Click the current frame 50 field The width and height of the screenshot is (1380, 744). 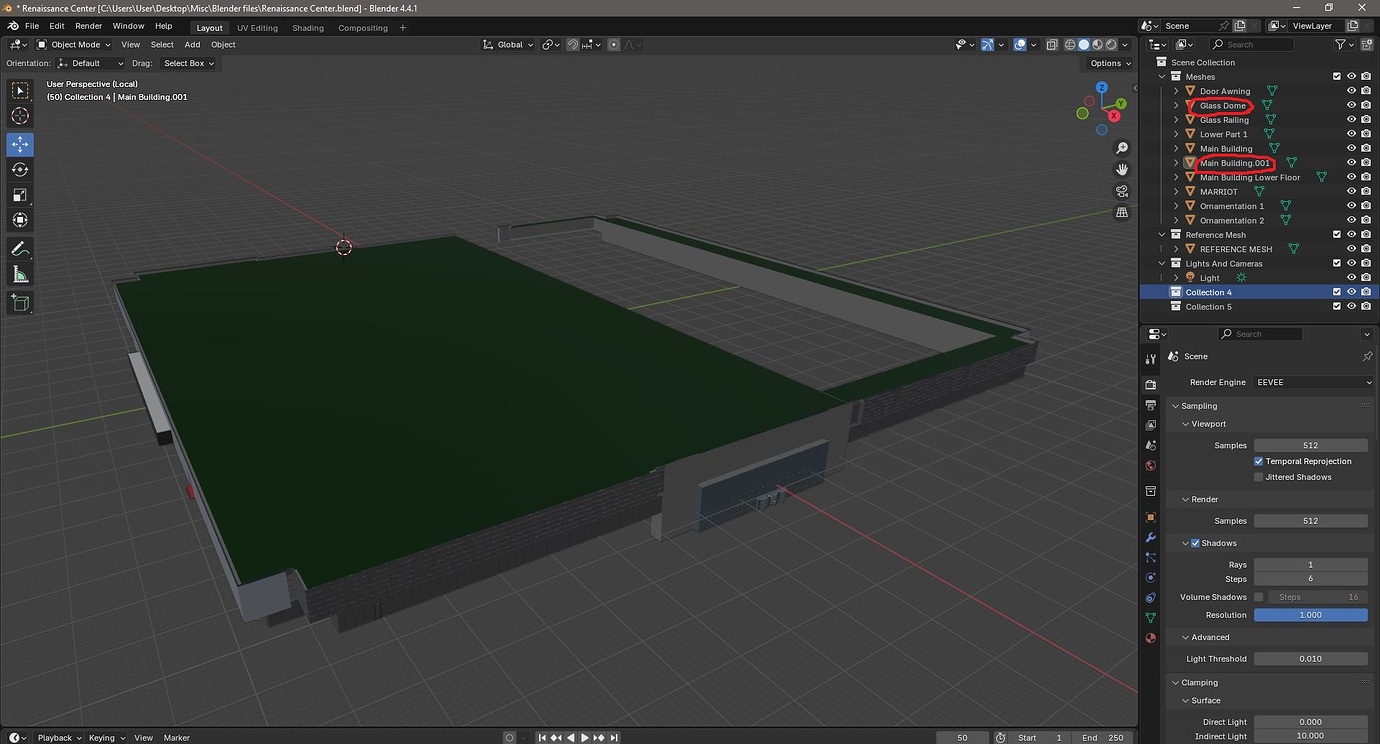(962, 737)
